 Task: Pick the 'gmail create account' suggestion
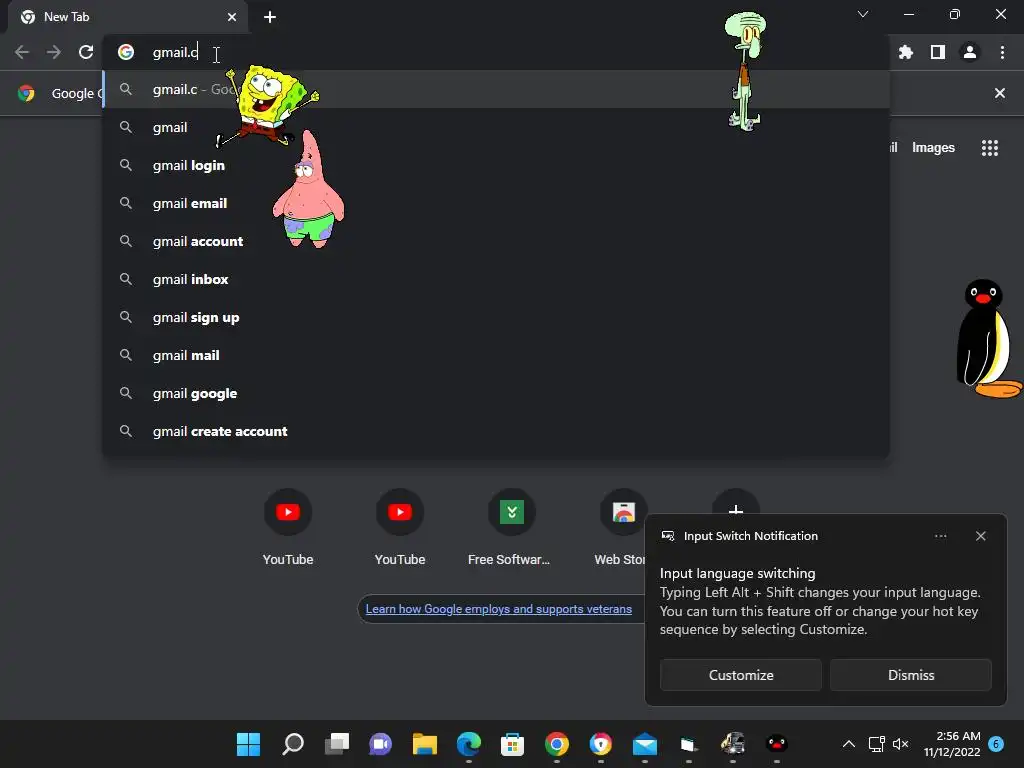click(496, 431)
